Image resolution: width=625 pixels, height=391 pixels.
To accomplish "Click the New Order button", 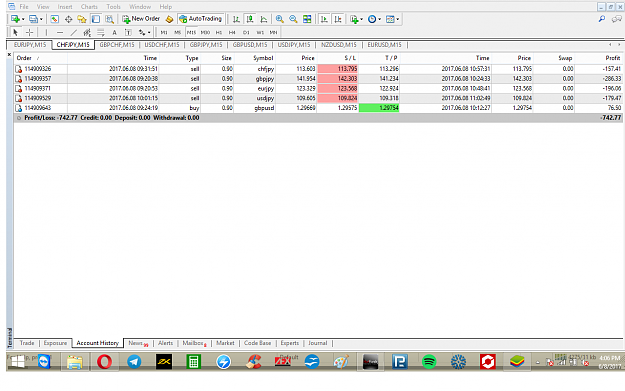I will (x=141, y=19).
